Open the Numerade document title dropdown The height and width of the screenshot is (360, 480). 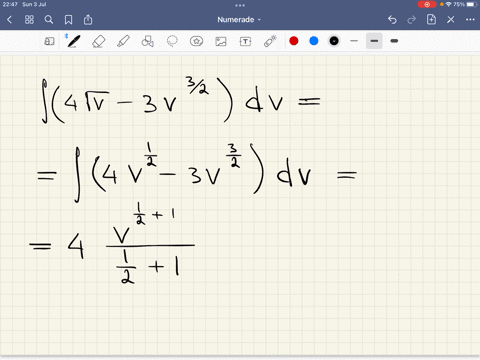[x=239, y=20]
